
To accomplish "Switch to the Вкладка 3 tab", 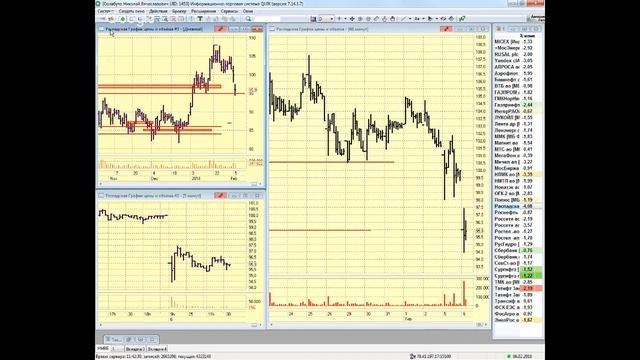I will point(135,349).
